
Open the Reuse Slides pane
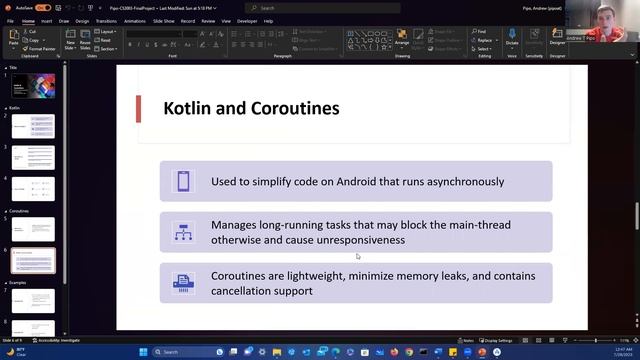tap(85, 40)
